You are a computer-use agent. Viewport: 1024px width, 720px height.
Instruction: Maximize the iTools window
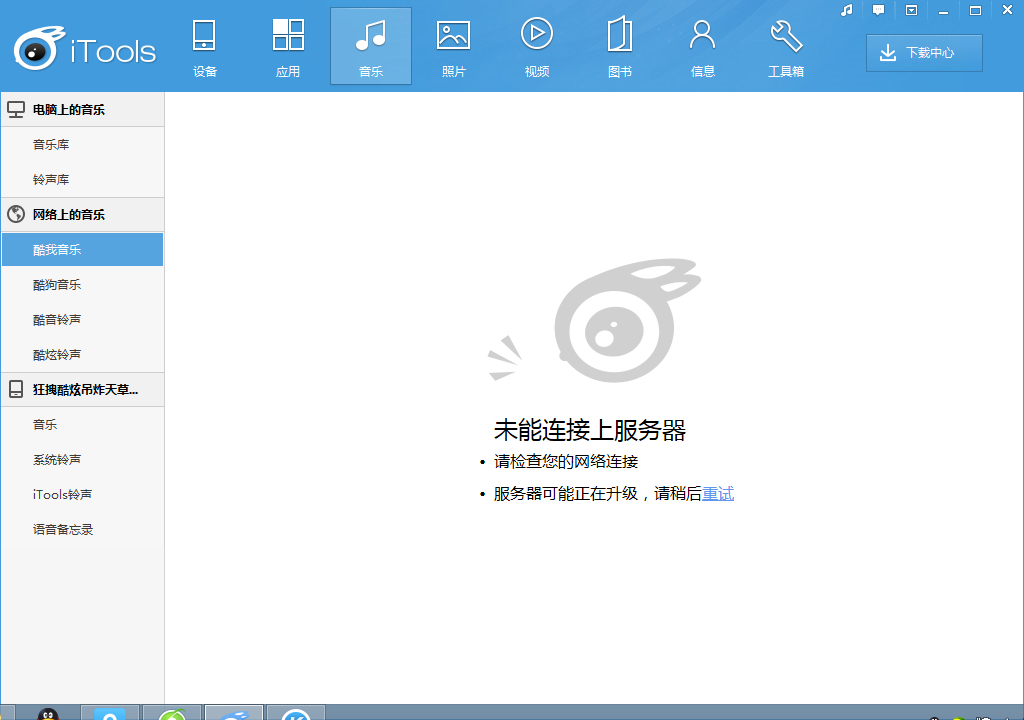coord(975,10)
